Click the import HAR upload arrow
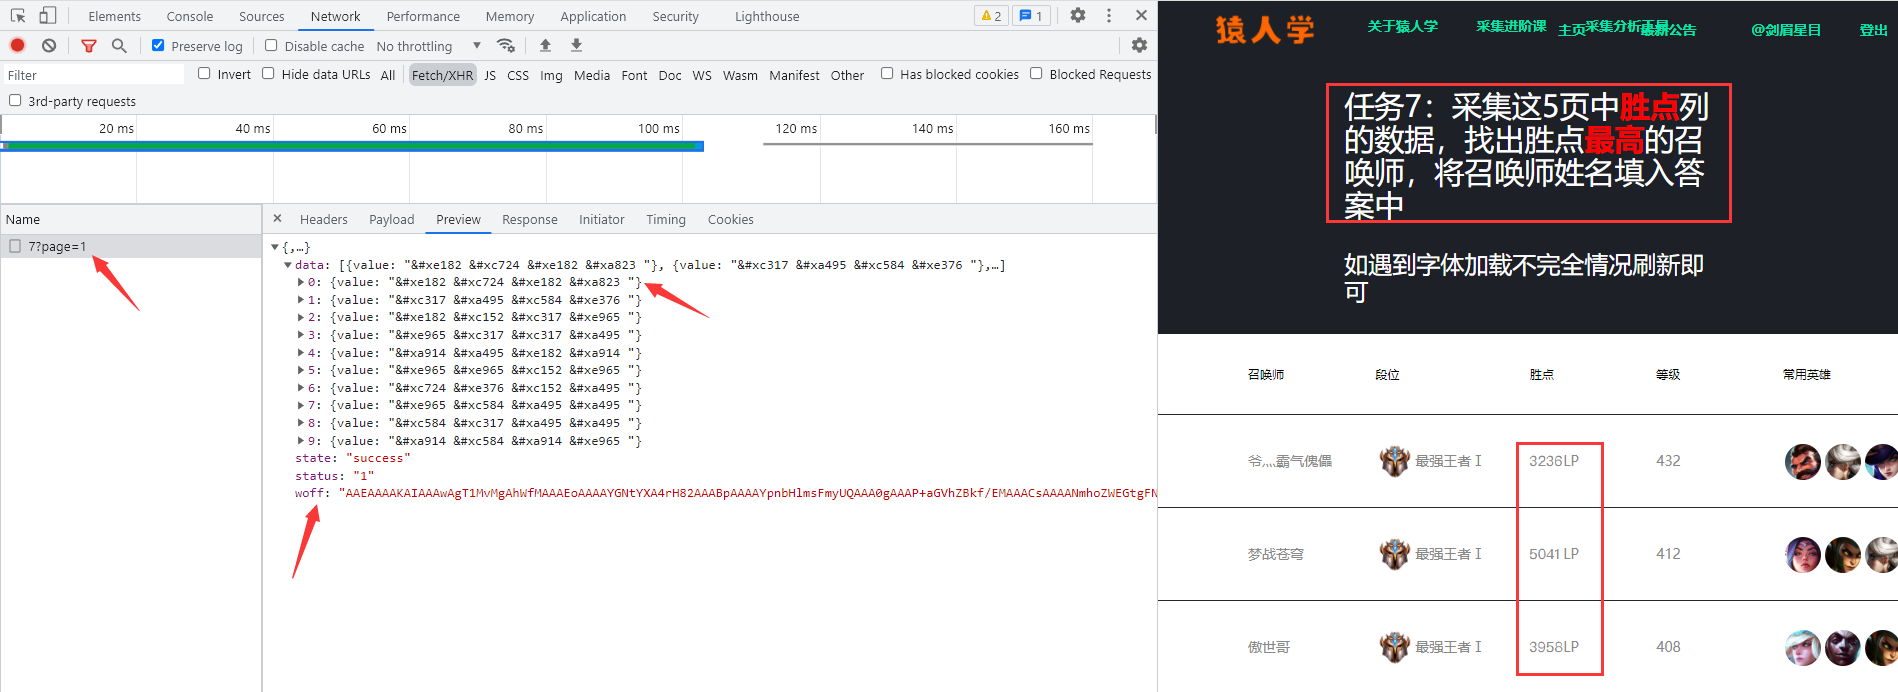Screen dimensions: 1898x692 (x=545, y=45)
